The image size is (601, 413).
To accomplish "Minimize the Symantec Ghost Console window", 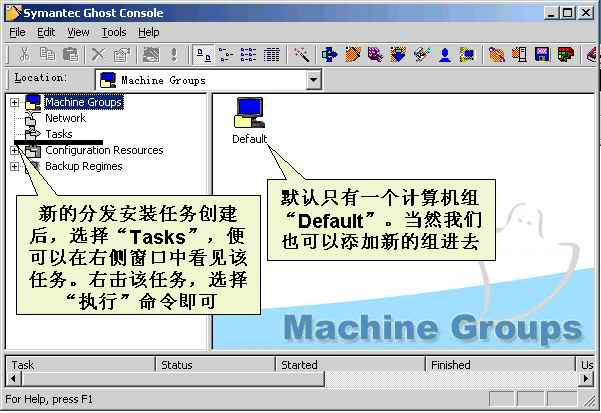I will click(551, 13).
